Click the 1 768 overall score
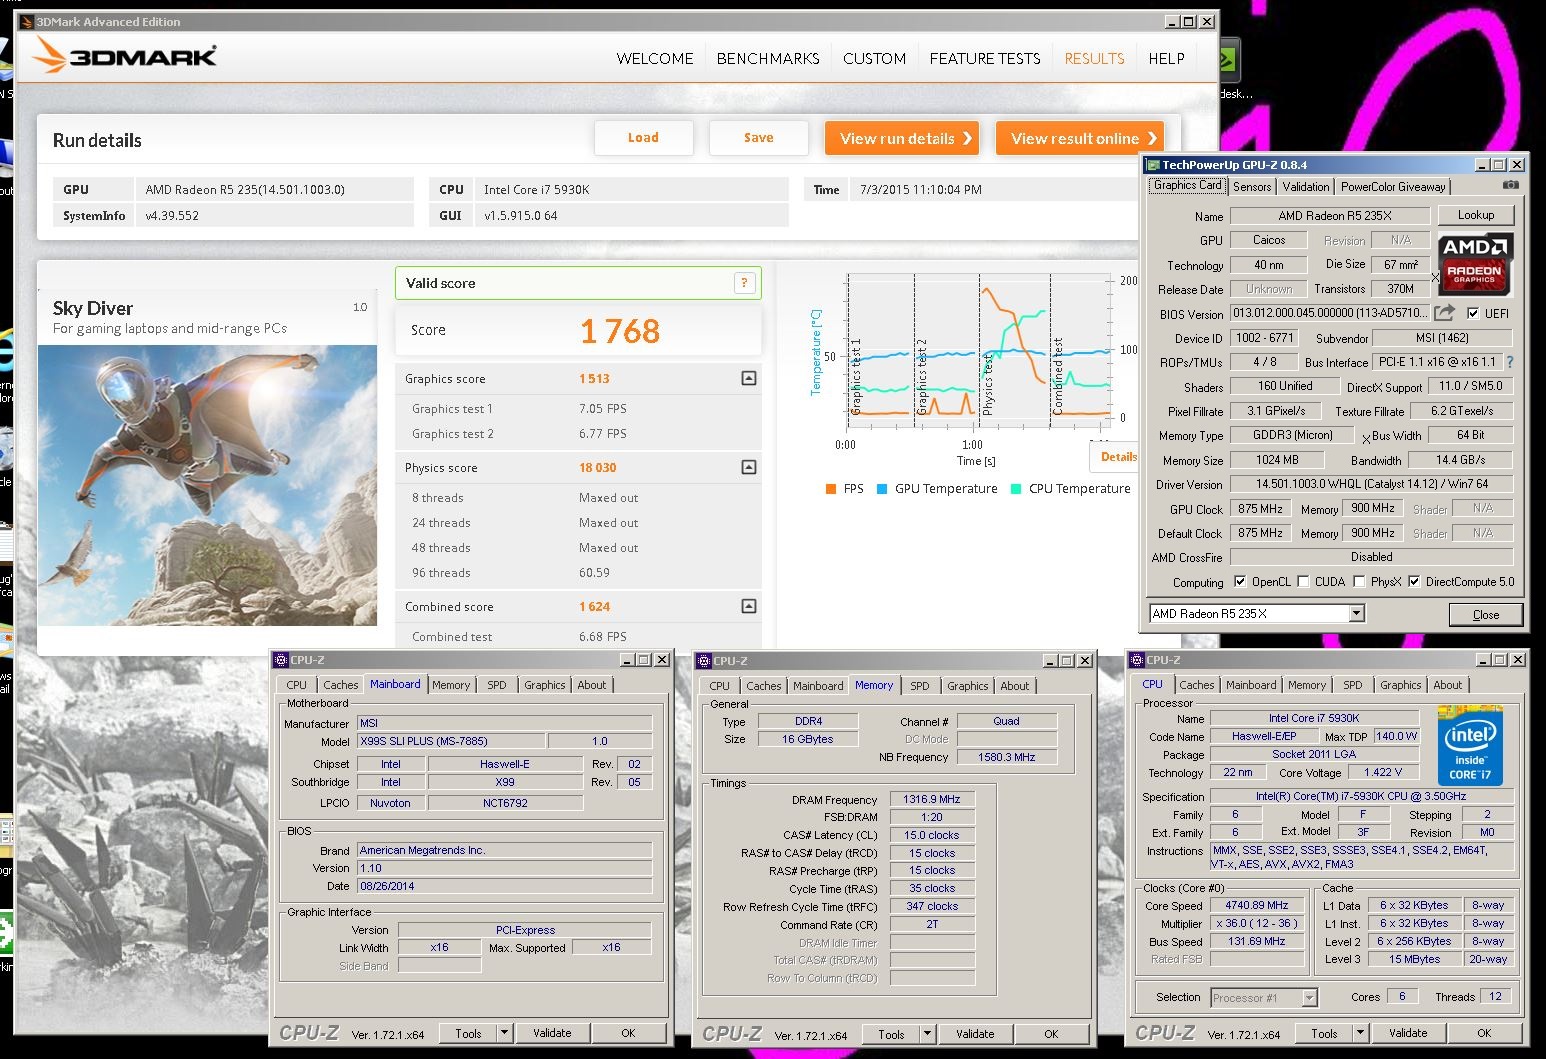The image size is (1546, 1059). pos(620,331)
